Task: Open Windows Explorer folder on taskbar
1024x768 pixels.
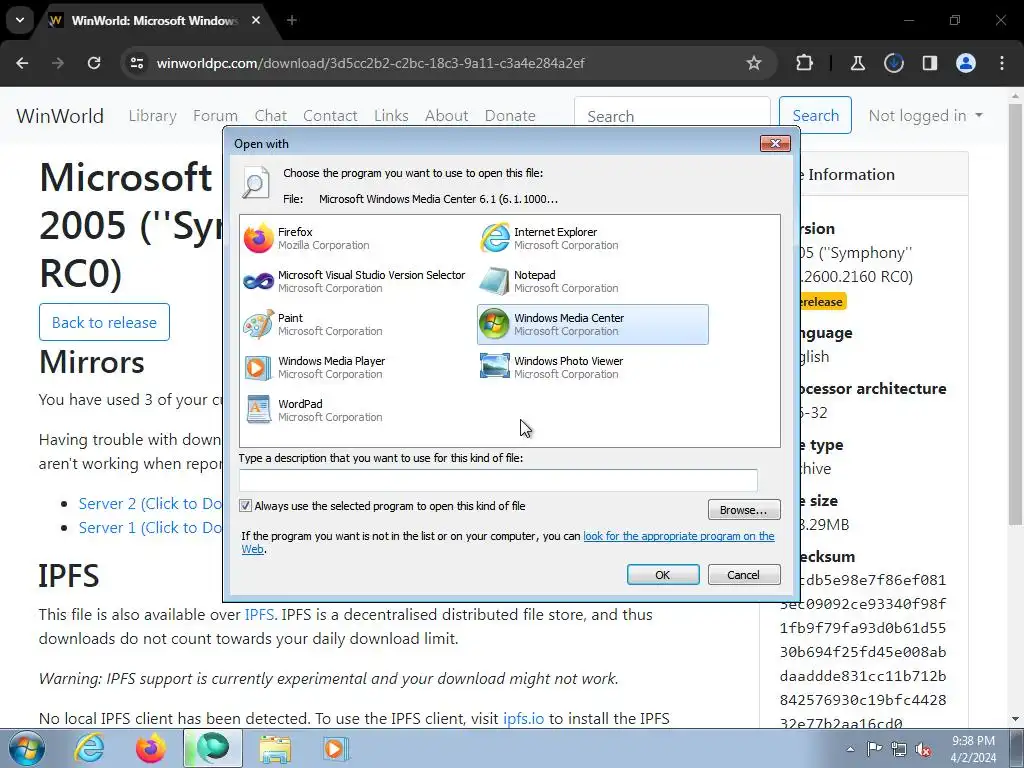Action: (275, 748)
